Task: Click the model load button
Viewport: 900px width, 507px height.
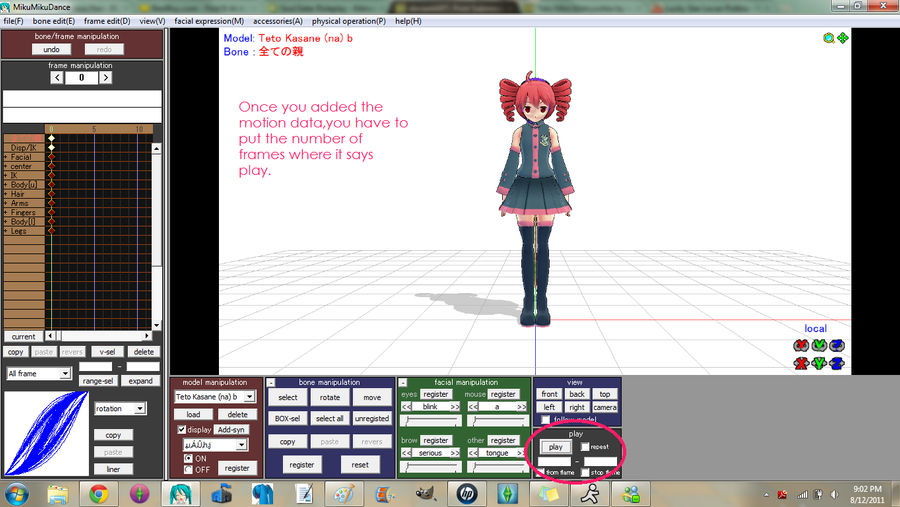Action: coord(193,414)
